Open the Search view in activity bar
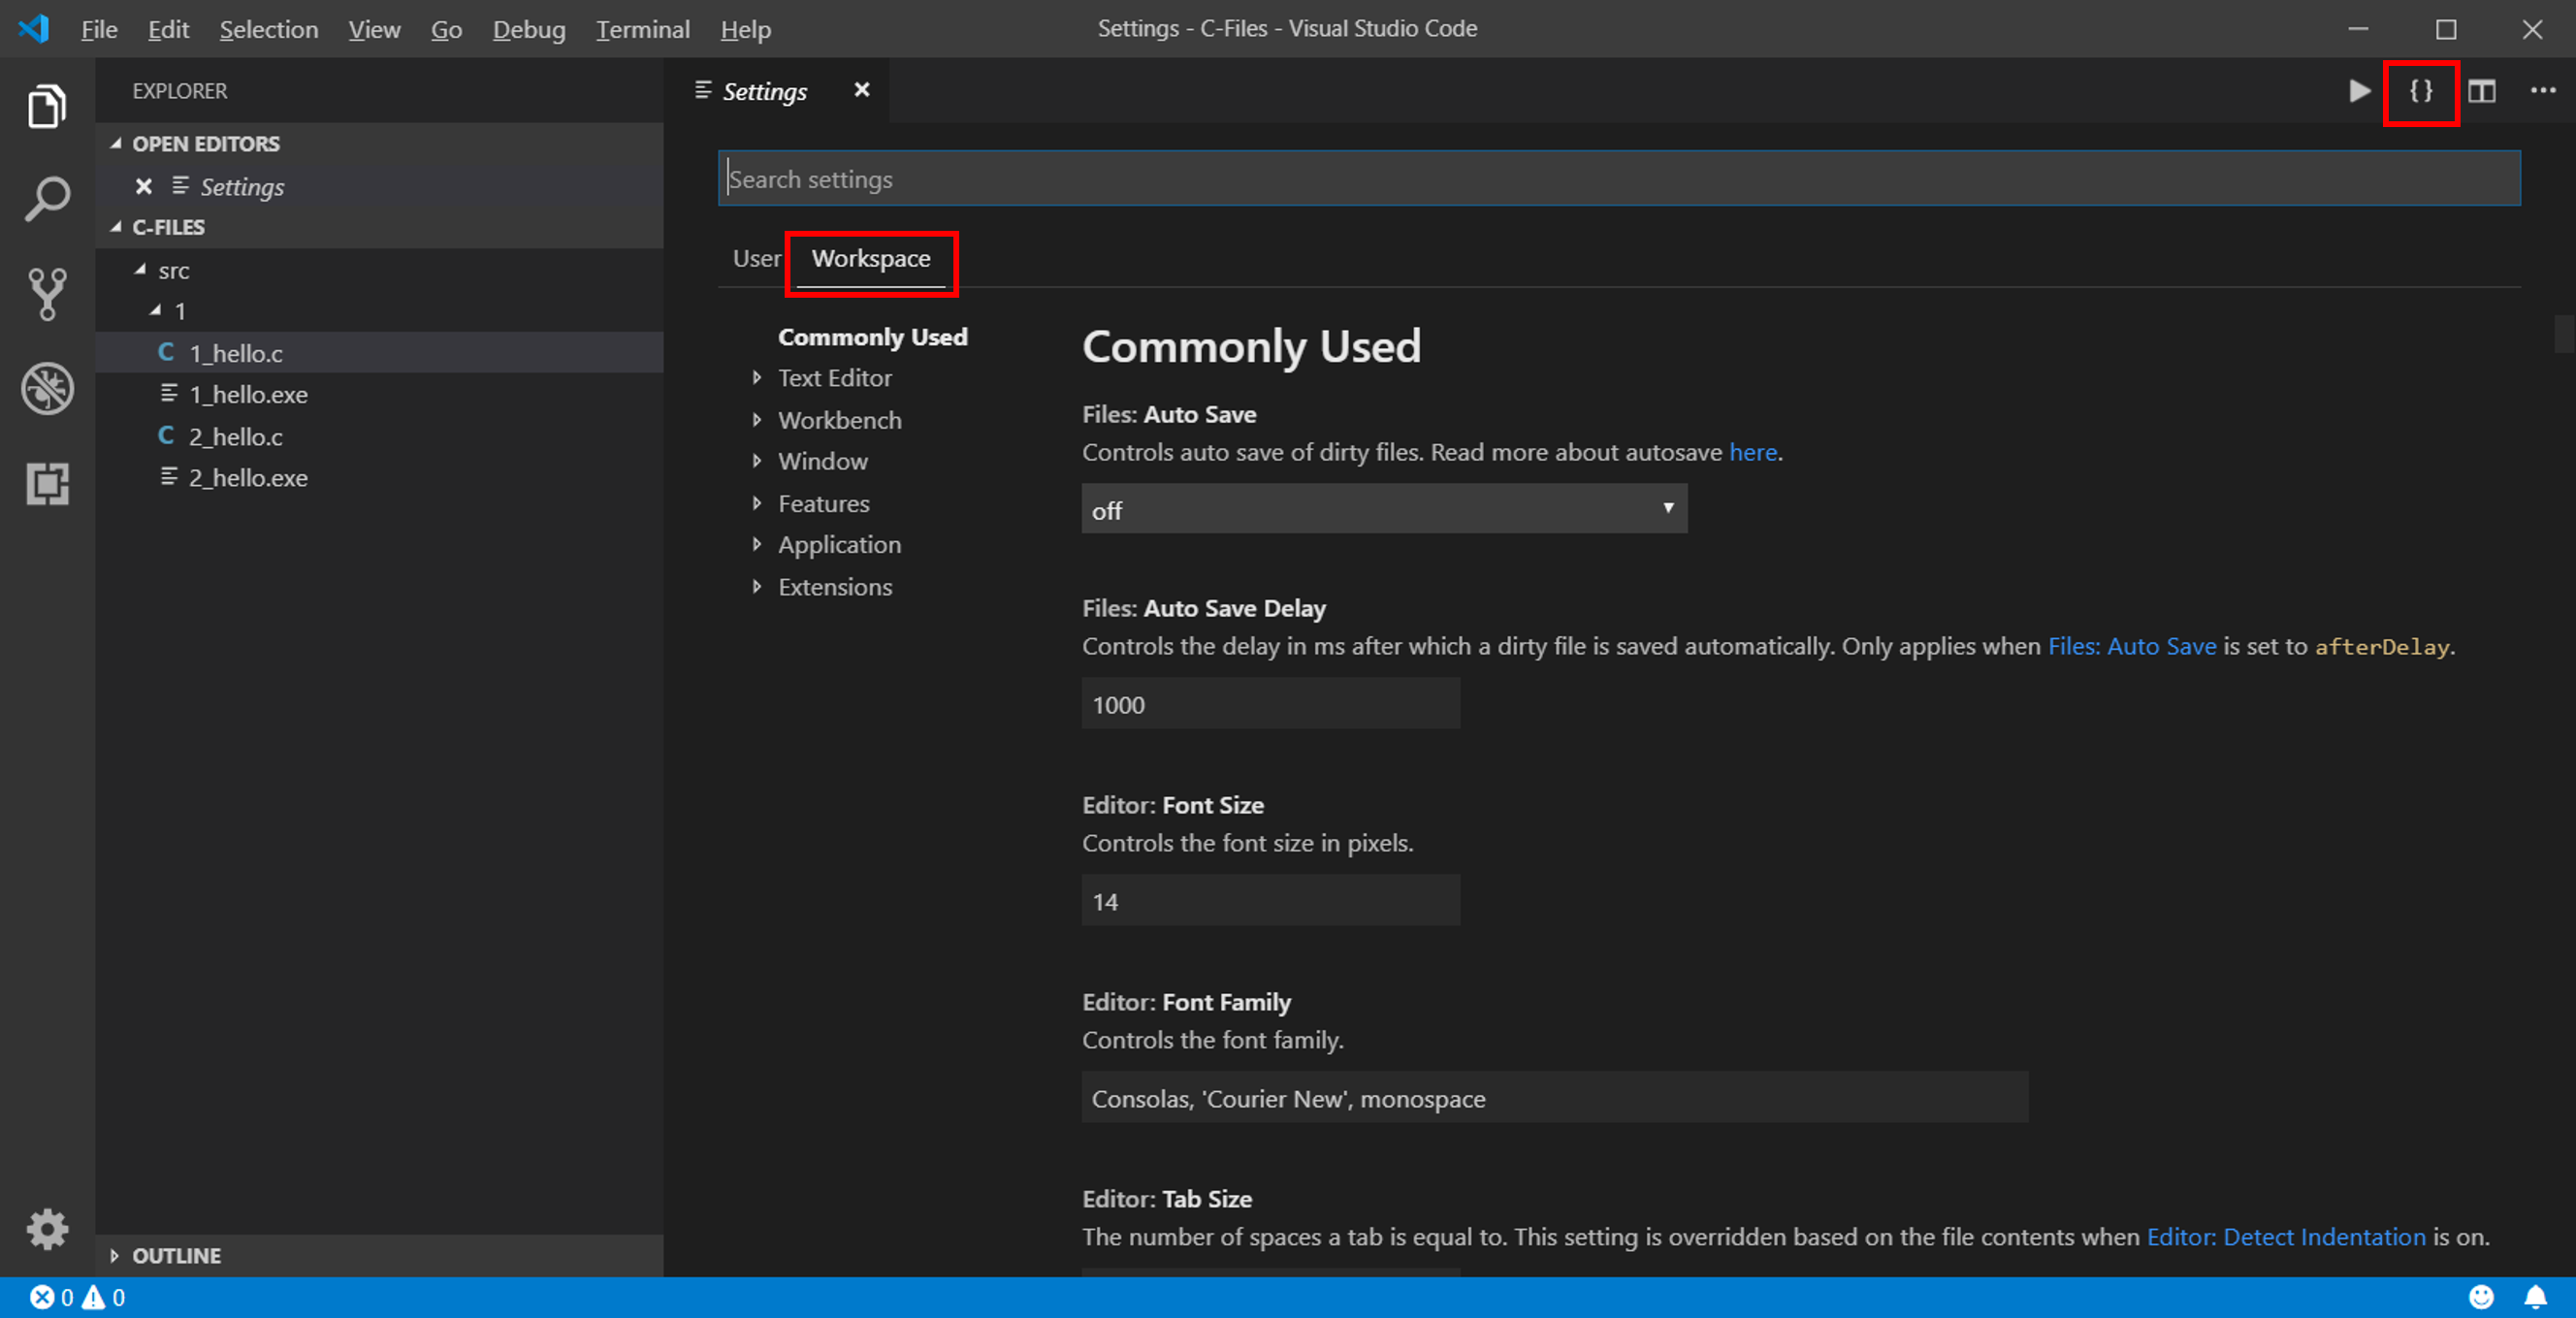The width and height of the screenshot is (2576, 1318). [47, 199]
